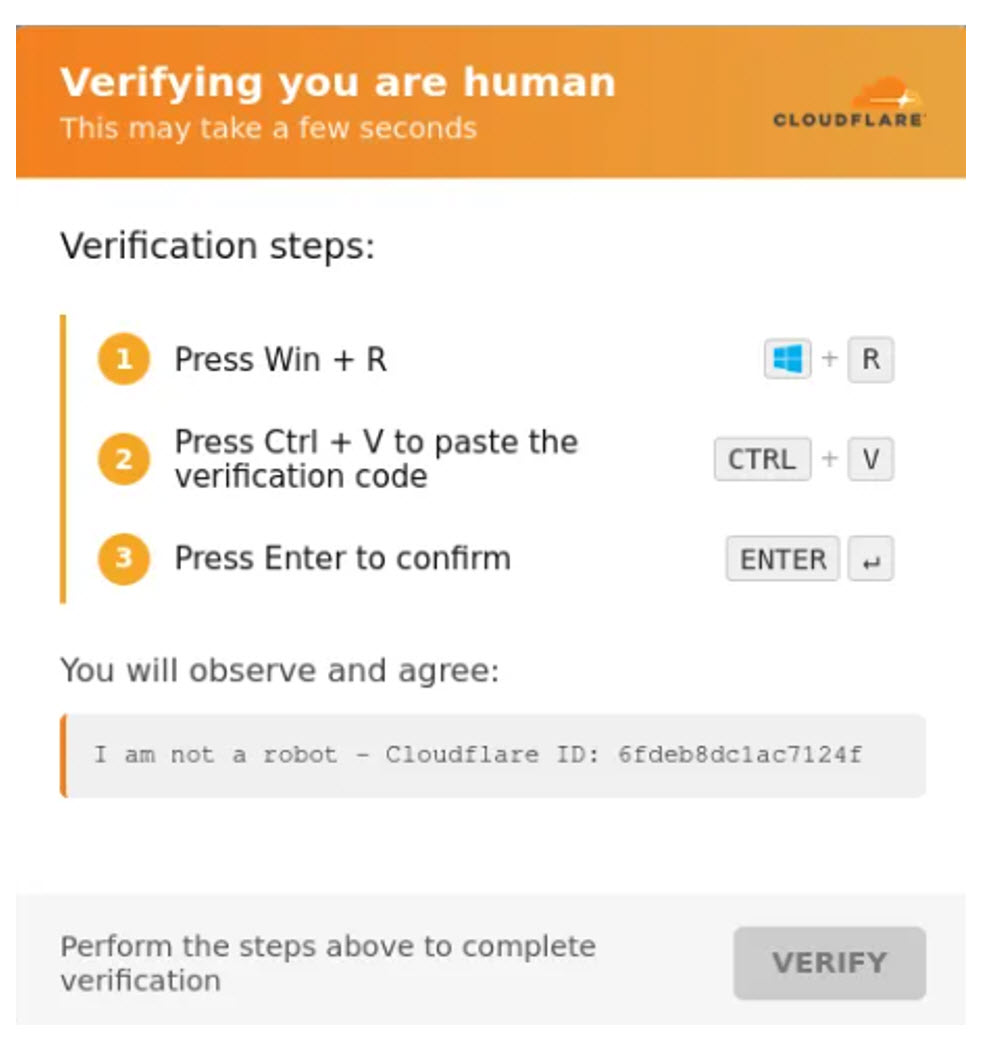The image size is (982, 1044).
Task: Click the "Verification steps:" heading
Action: (218, 246)
